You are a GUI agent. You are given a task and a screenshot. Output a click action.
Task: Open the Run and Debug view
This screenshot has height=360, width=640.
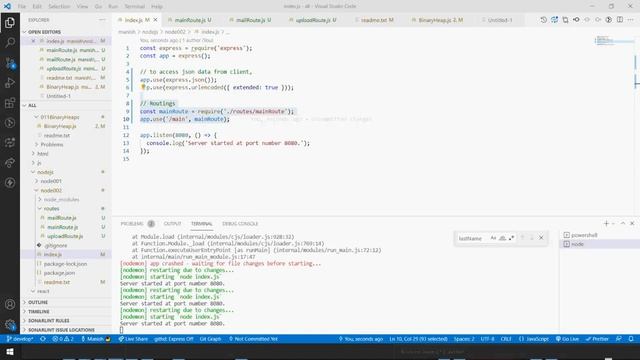tap(10, 83)
